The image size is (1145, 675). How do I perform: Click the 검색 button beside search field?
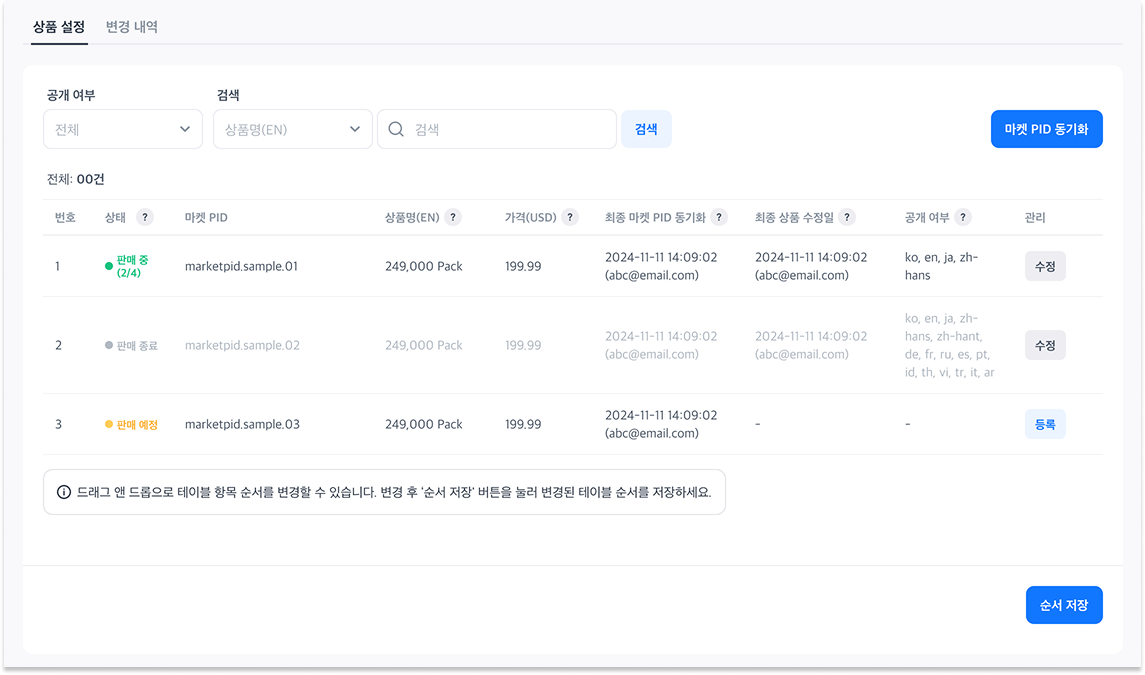[x=646, y=129]
